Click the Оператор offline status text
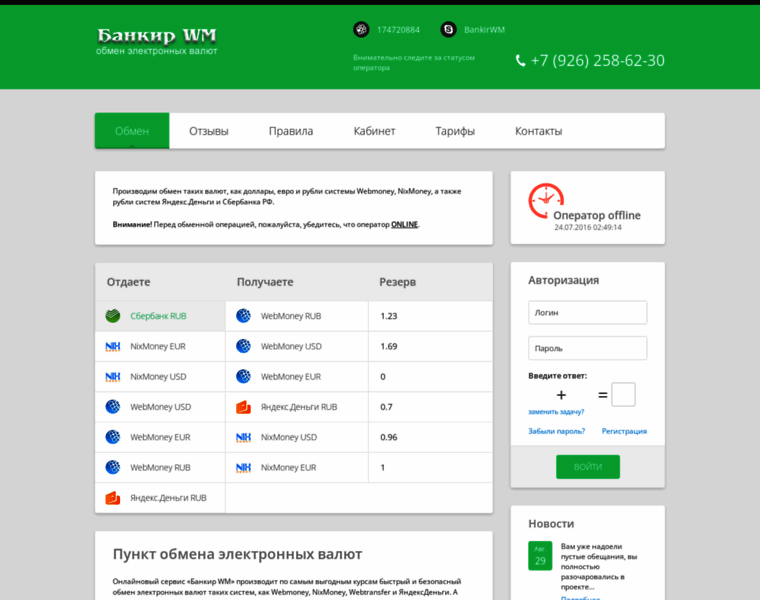The width and height of the screenshot is (760, 600). pyautogui.click(x=597, y=215)
